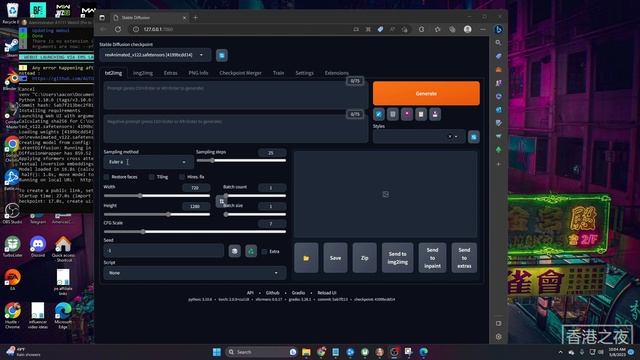Click the trash clear-prompt icon
640x360 pixels.
pyautogui.click(x=393, y=114)
